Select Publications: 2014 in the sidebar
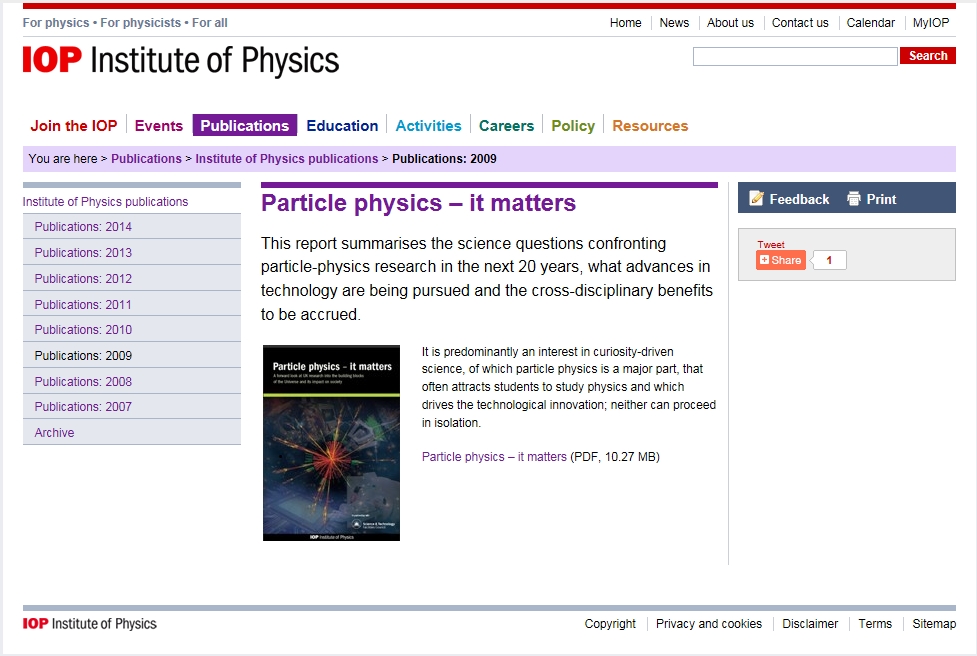Viewport: 977px width, 656px height. (83, 227)
